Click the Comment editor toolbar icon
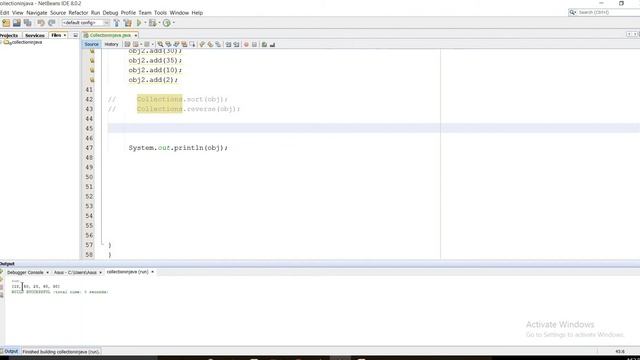 pyautogui.click(x=264, y=44)
